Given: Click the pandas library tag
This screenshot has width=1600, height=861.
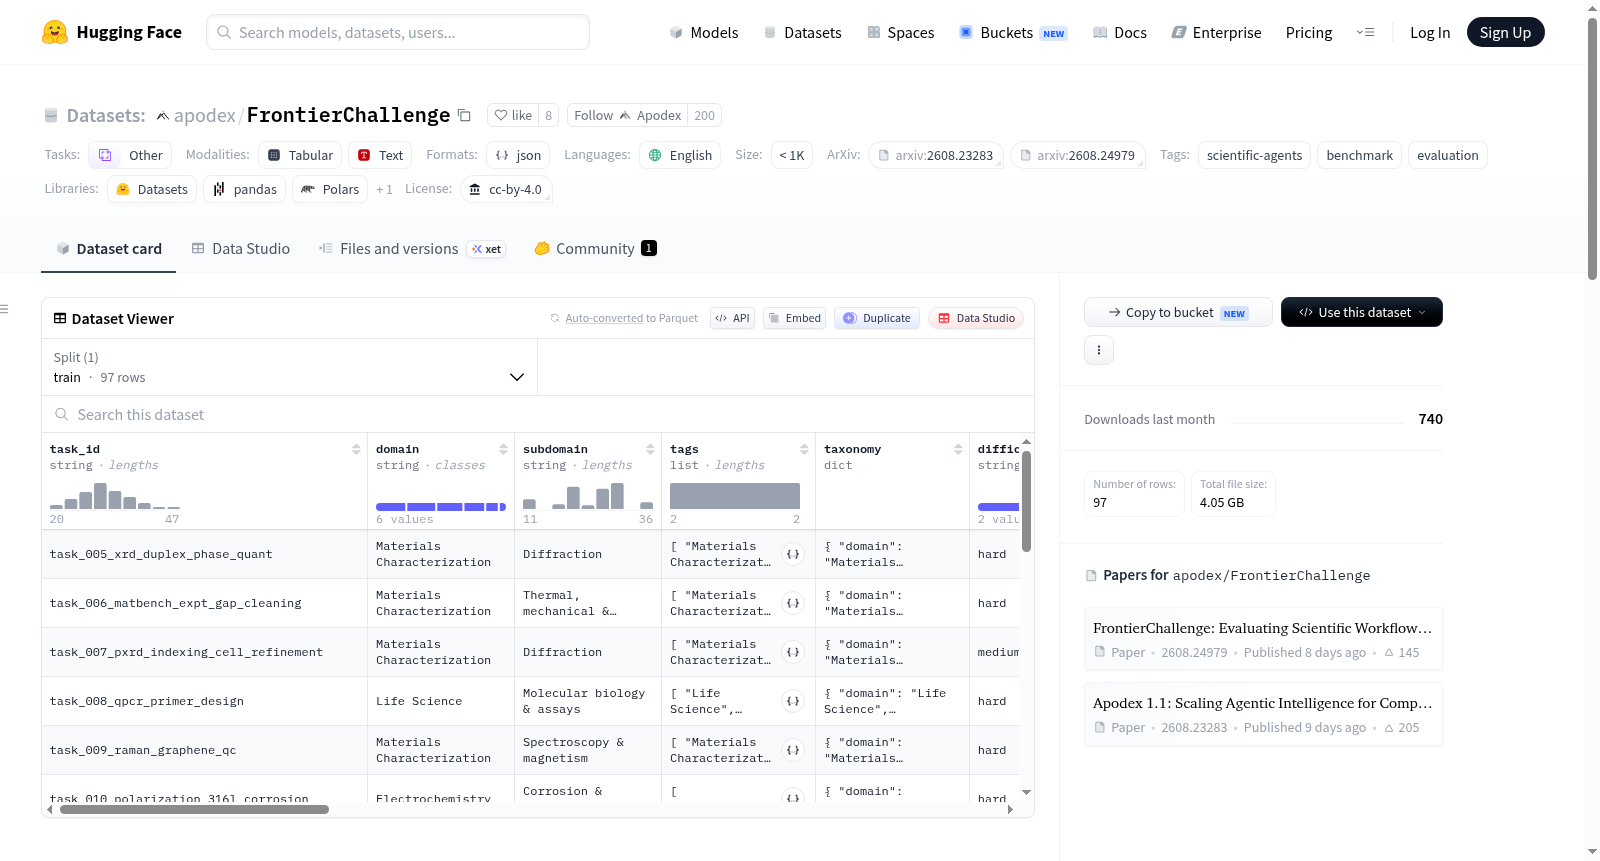Looking at the screenshot, I should coord(245,189).
